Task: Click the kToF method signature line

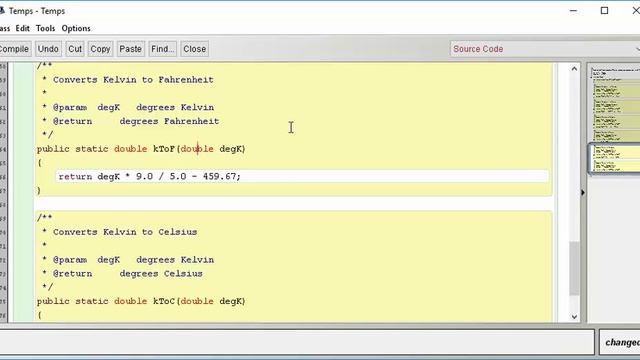Action: (141, 149)
